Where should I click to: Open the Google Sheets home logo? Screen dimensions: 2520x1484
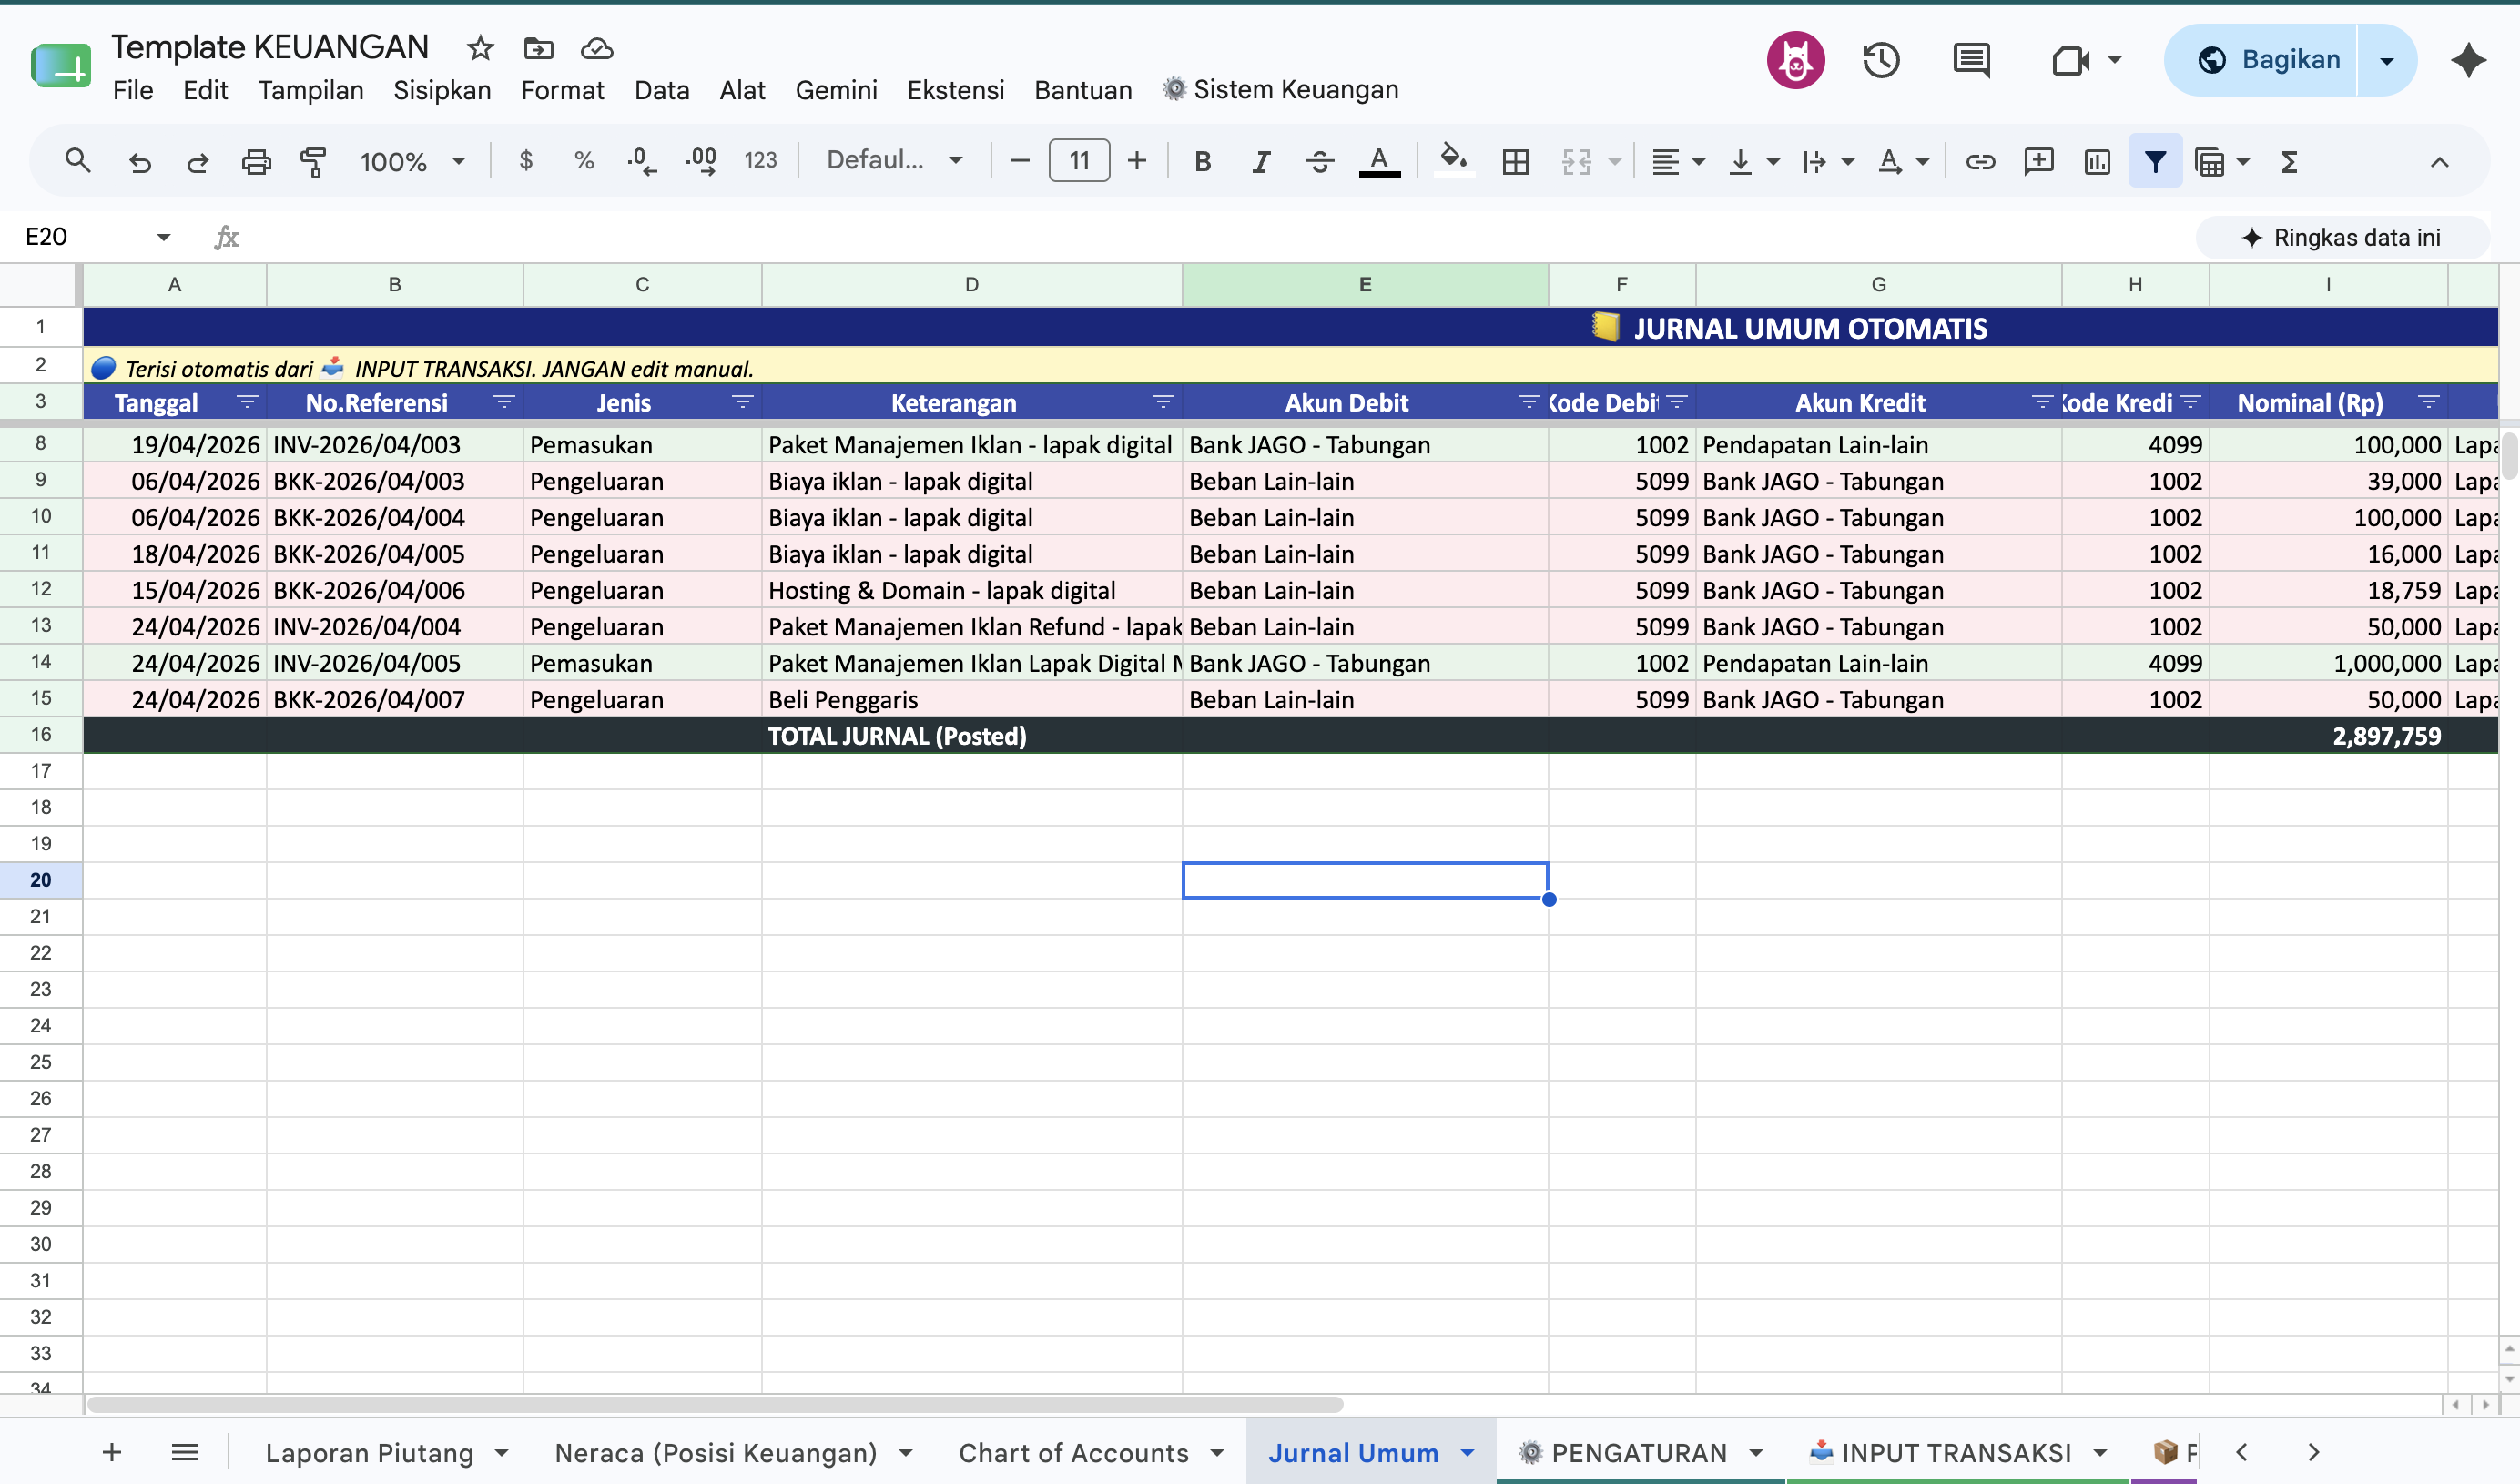coord(60,66)
